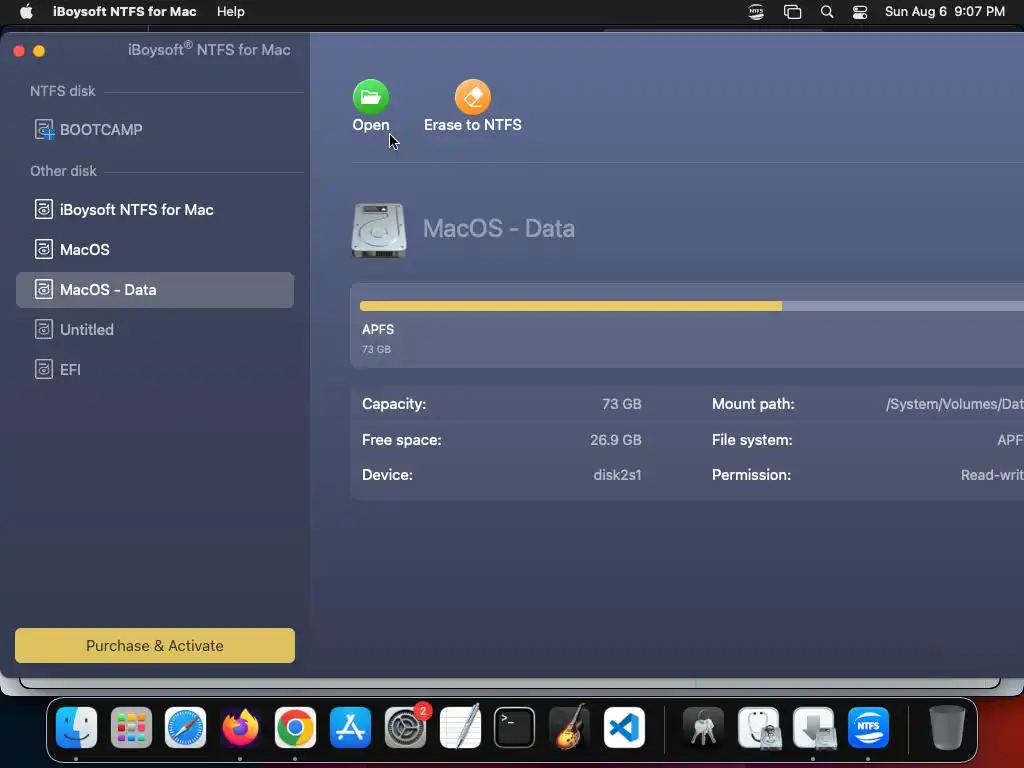Image resolution: width=1024 pixels, height=768 pixels.
Task: Open Finder from the Dock
Action: (x=76, y=728)
